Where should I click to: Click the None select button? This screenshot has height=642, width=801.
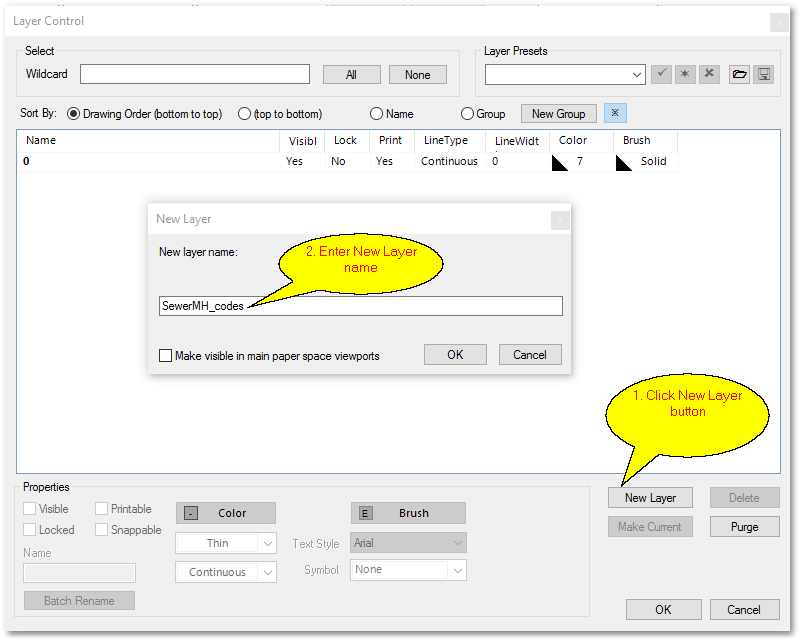[x=418, y=75]
